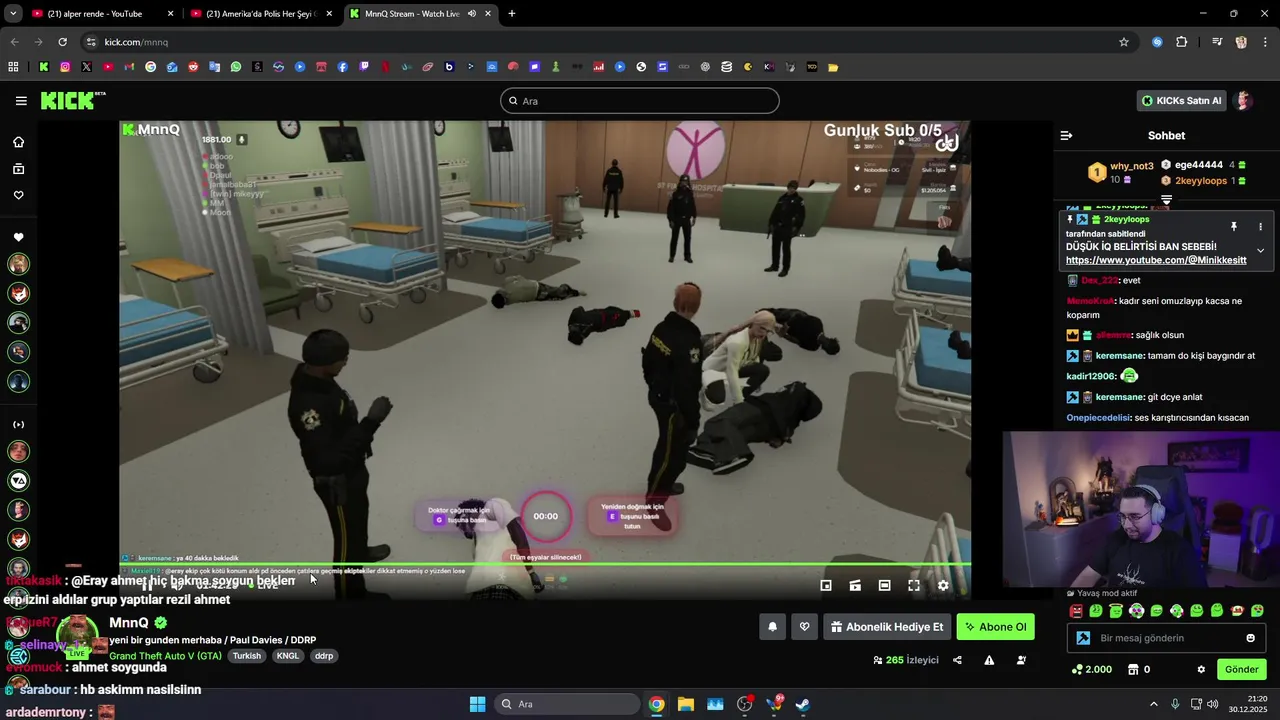
Task: Open the Twitch bookmark
Action: click(364, 67)
